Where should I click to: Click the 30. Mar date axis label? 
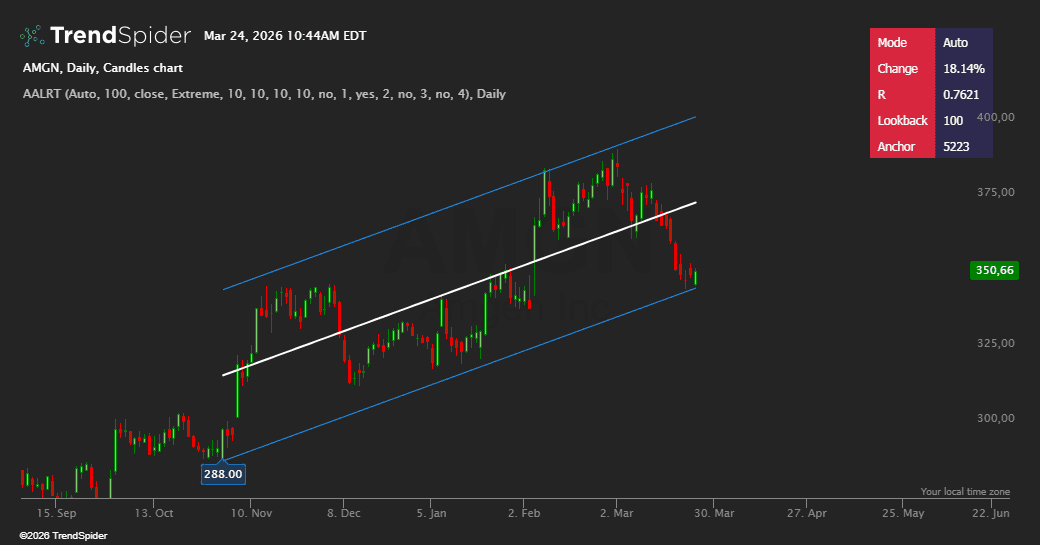[714, 513]
